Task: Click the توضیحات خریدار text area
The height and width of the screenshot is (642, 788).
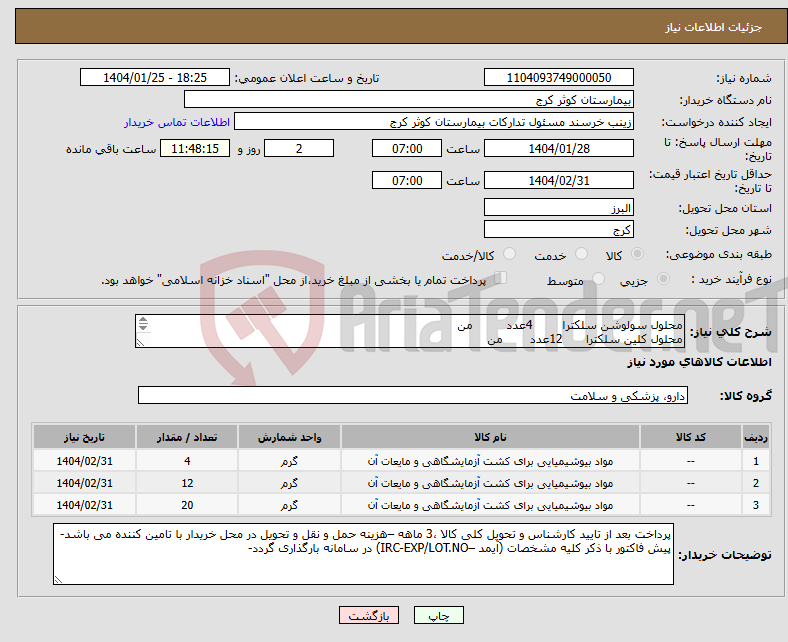Action: [x=363, y=554]
